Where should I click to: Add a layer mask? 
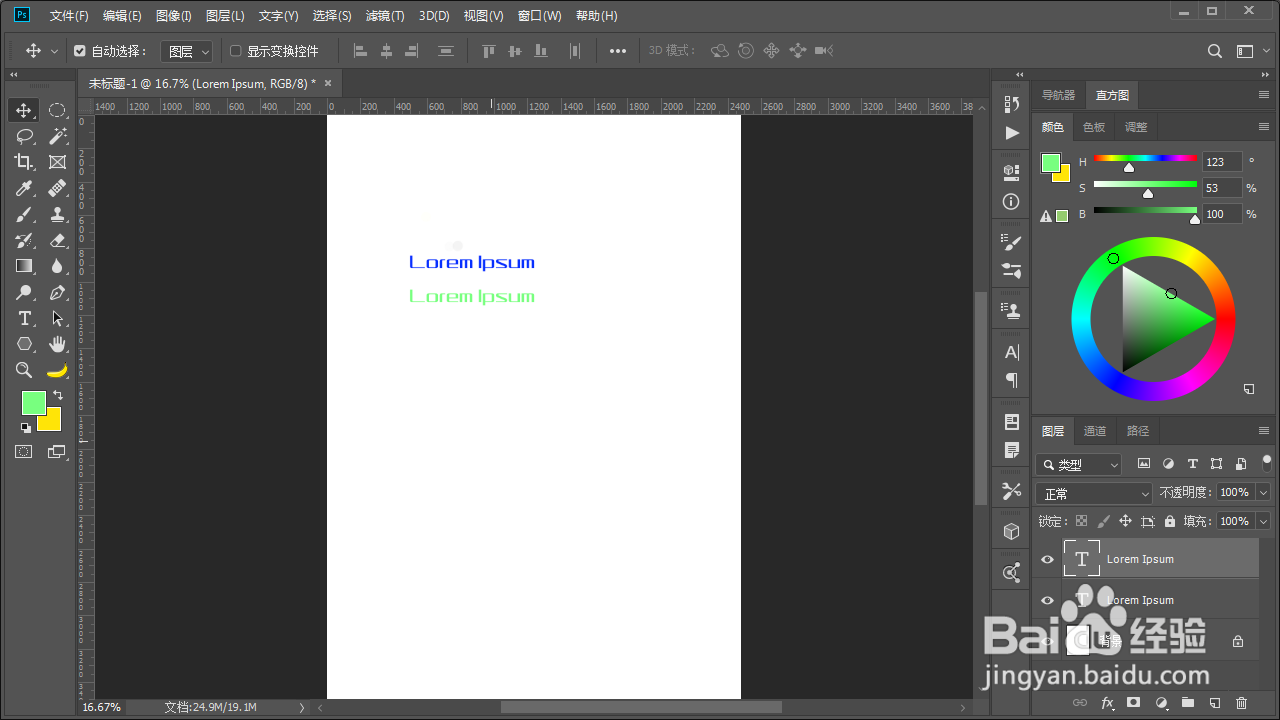pos(1134,703)
